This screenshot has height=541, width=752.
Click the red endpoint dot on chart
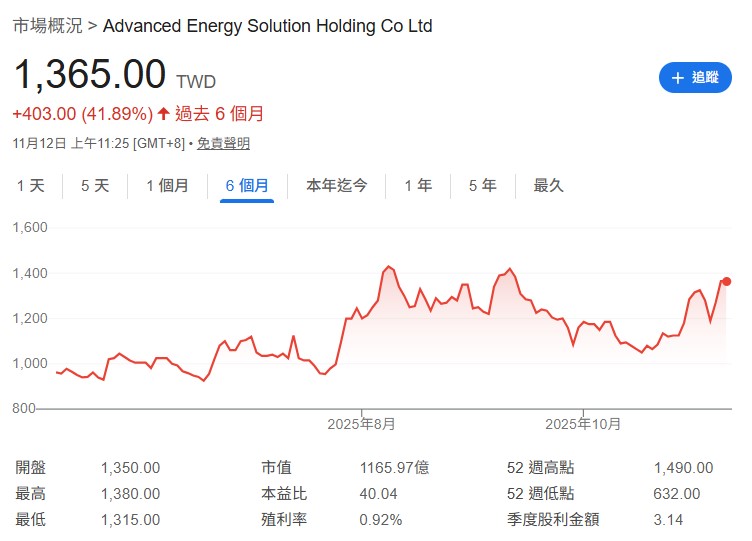point(726,281)
